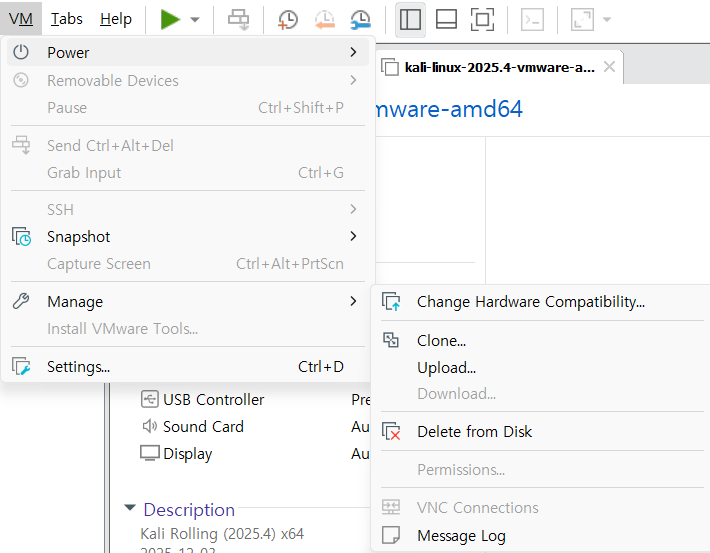Screen dimensions: 710x553
Task: Click the Sound Card speaker icon
Action: click(x=149, y=426)
